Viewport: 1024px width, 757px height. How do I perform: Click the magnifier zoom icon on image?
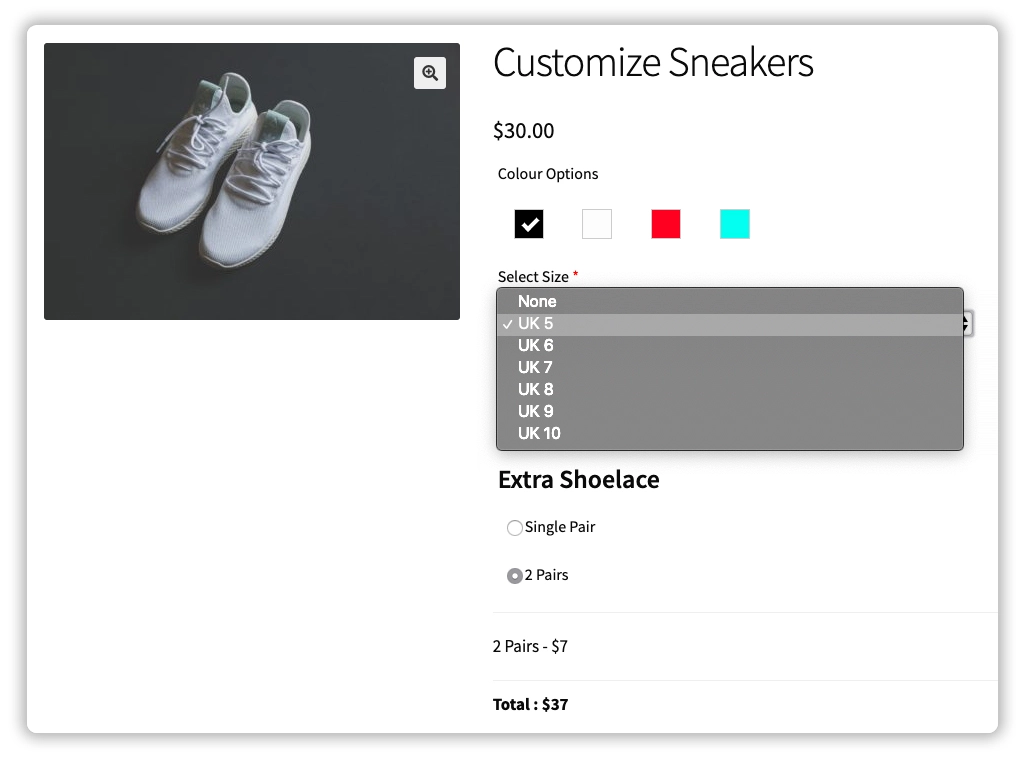[430, 73]
